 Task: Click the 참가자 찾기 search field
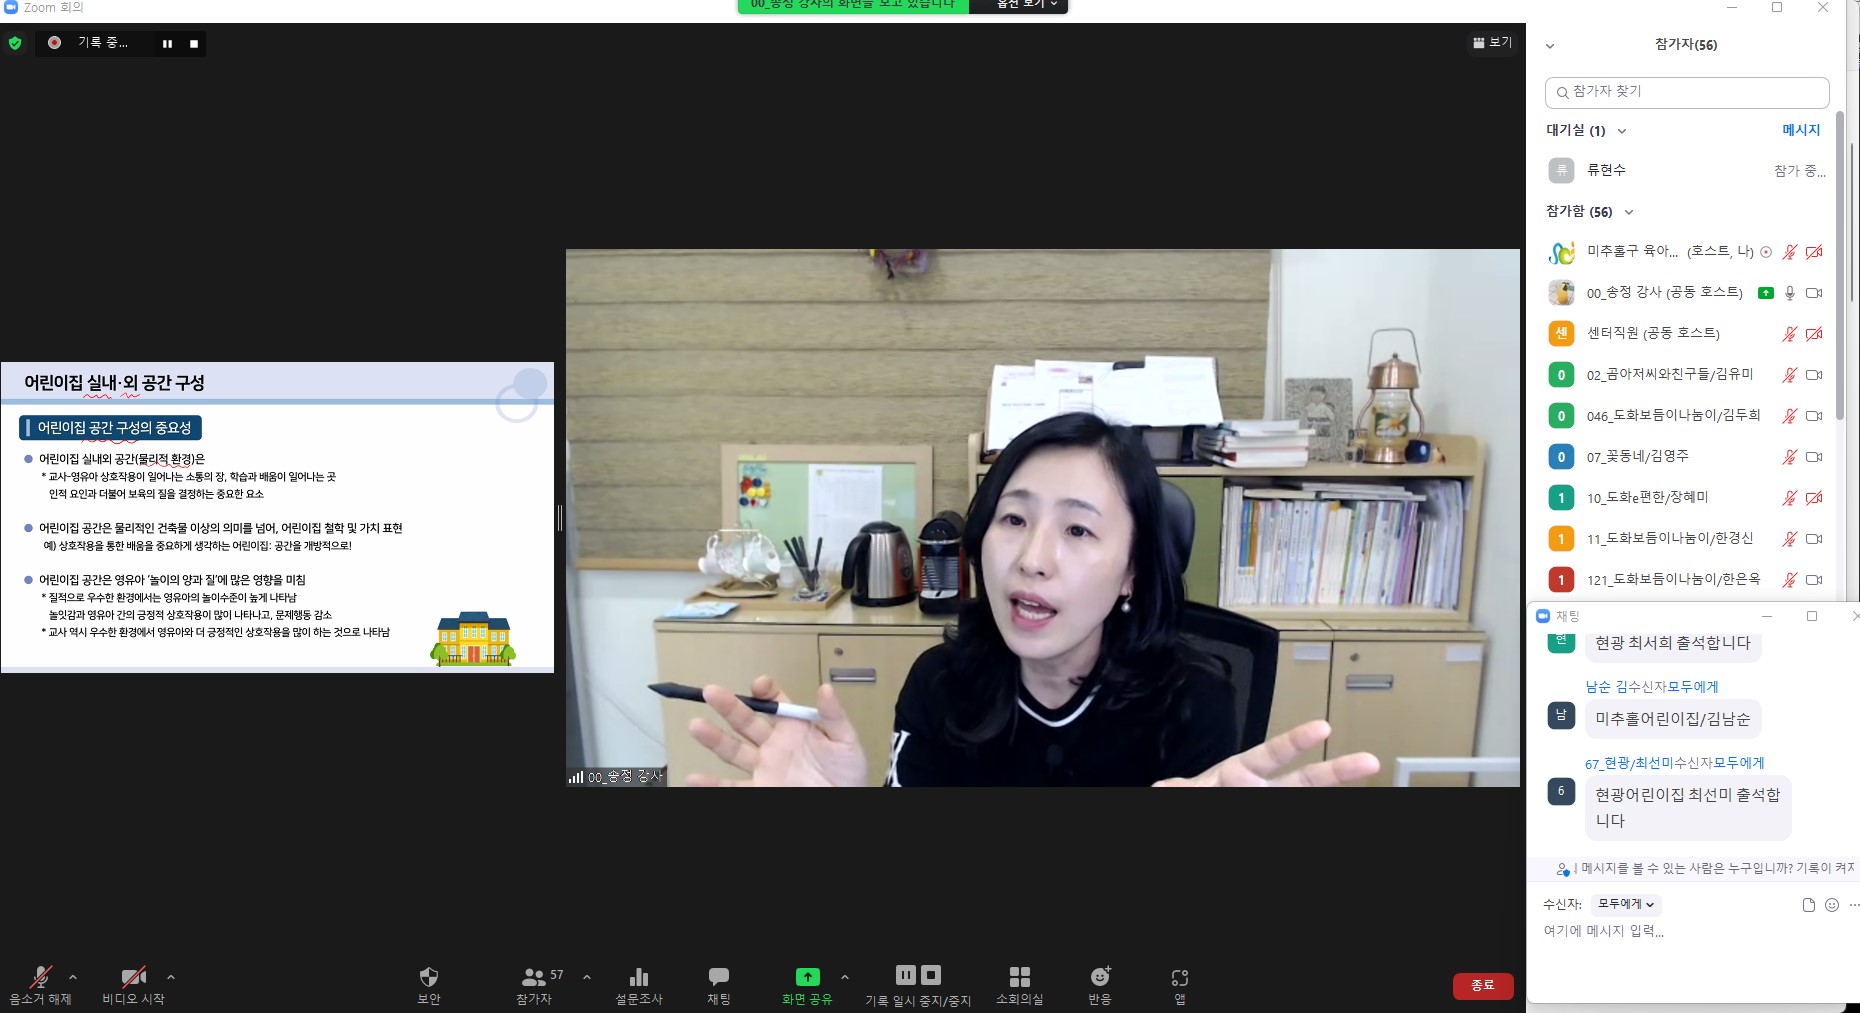pos(1687,92)
